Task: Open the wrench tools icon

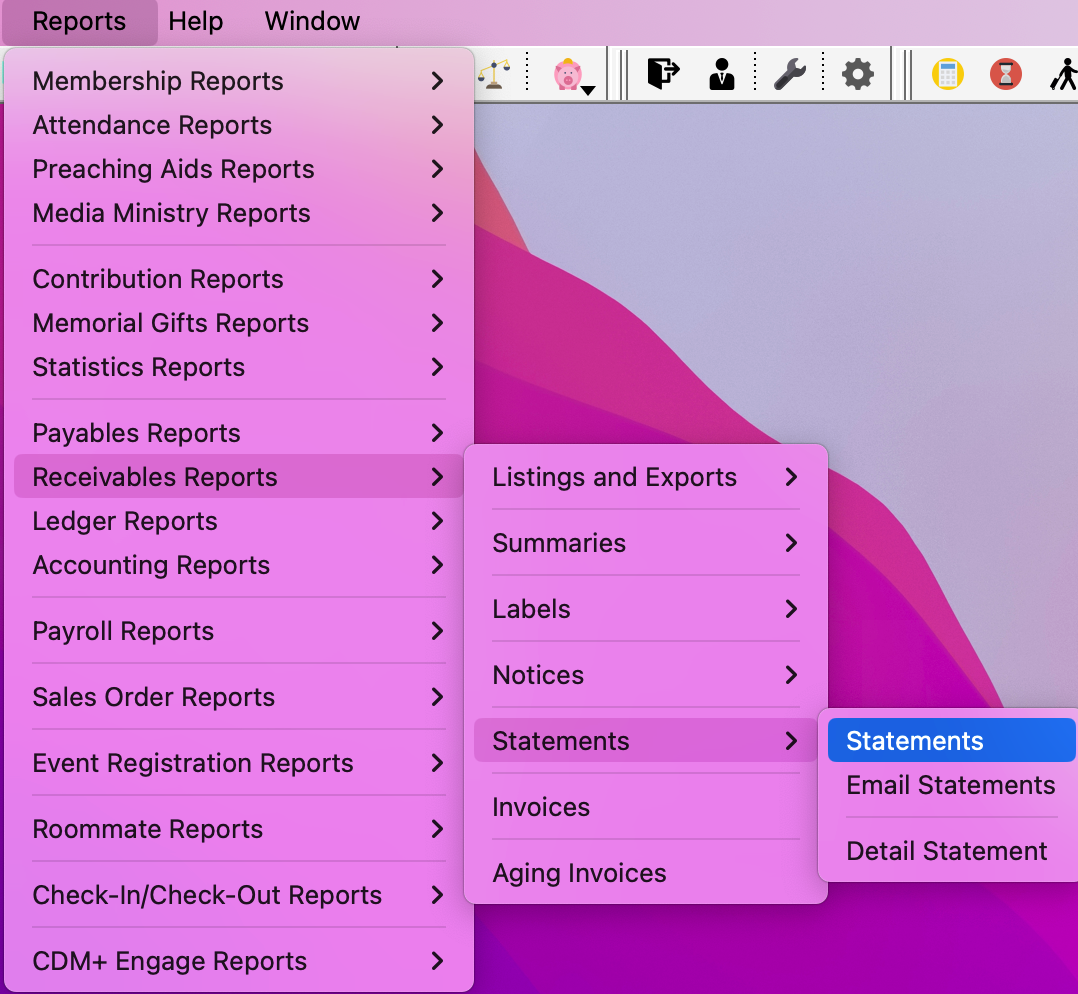Action: tap(789, 74)
